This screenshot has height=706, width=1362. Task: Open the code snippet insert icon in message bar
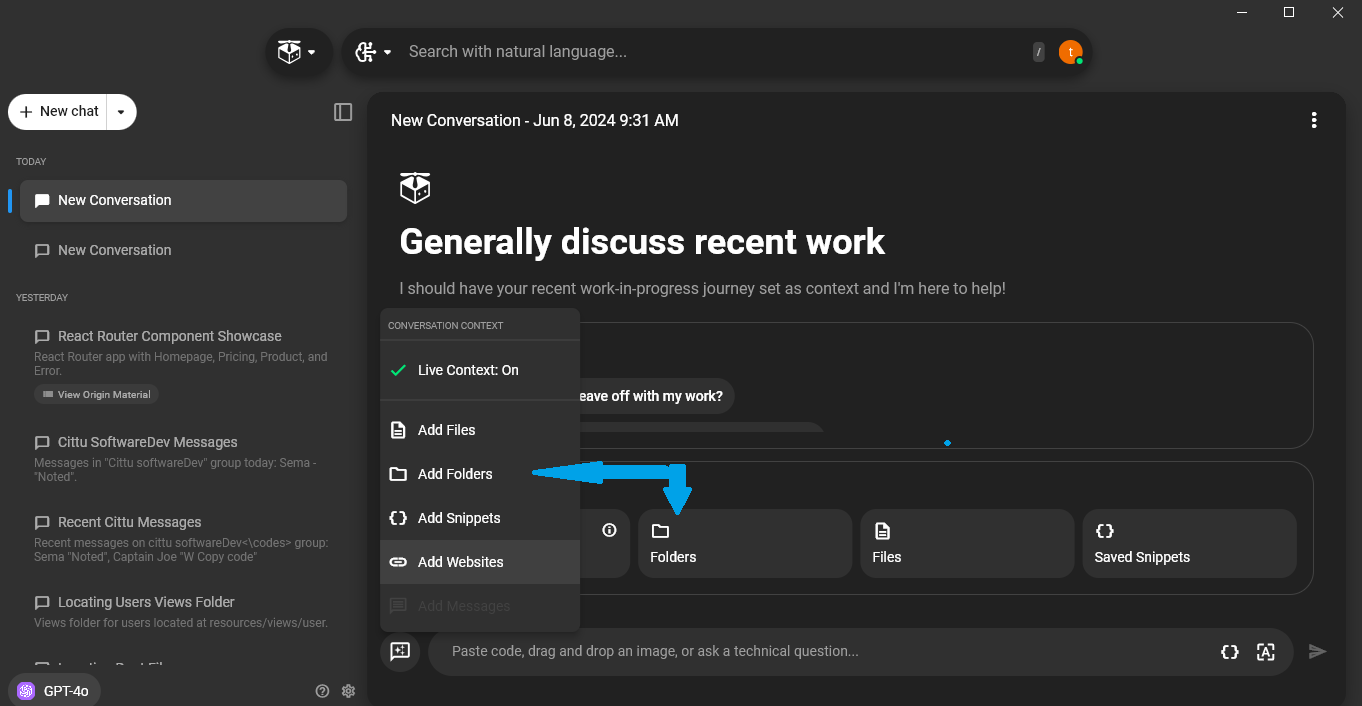(1229, 651)
